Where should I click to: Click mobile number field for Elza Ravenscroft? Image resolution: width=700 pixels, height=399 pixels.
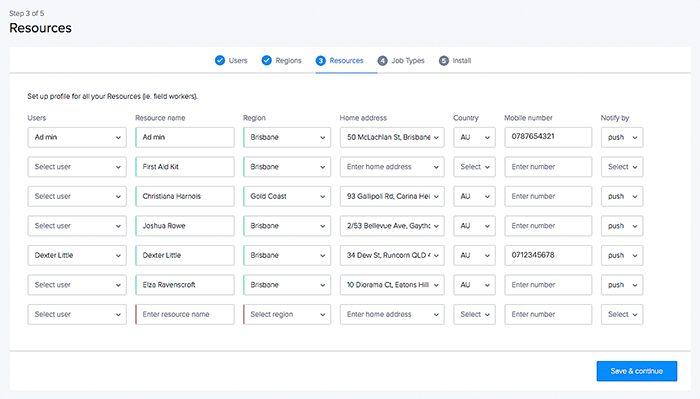point(548,284)
